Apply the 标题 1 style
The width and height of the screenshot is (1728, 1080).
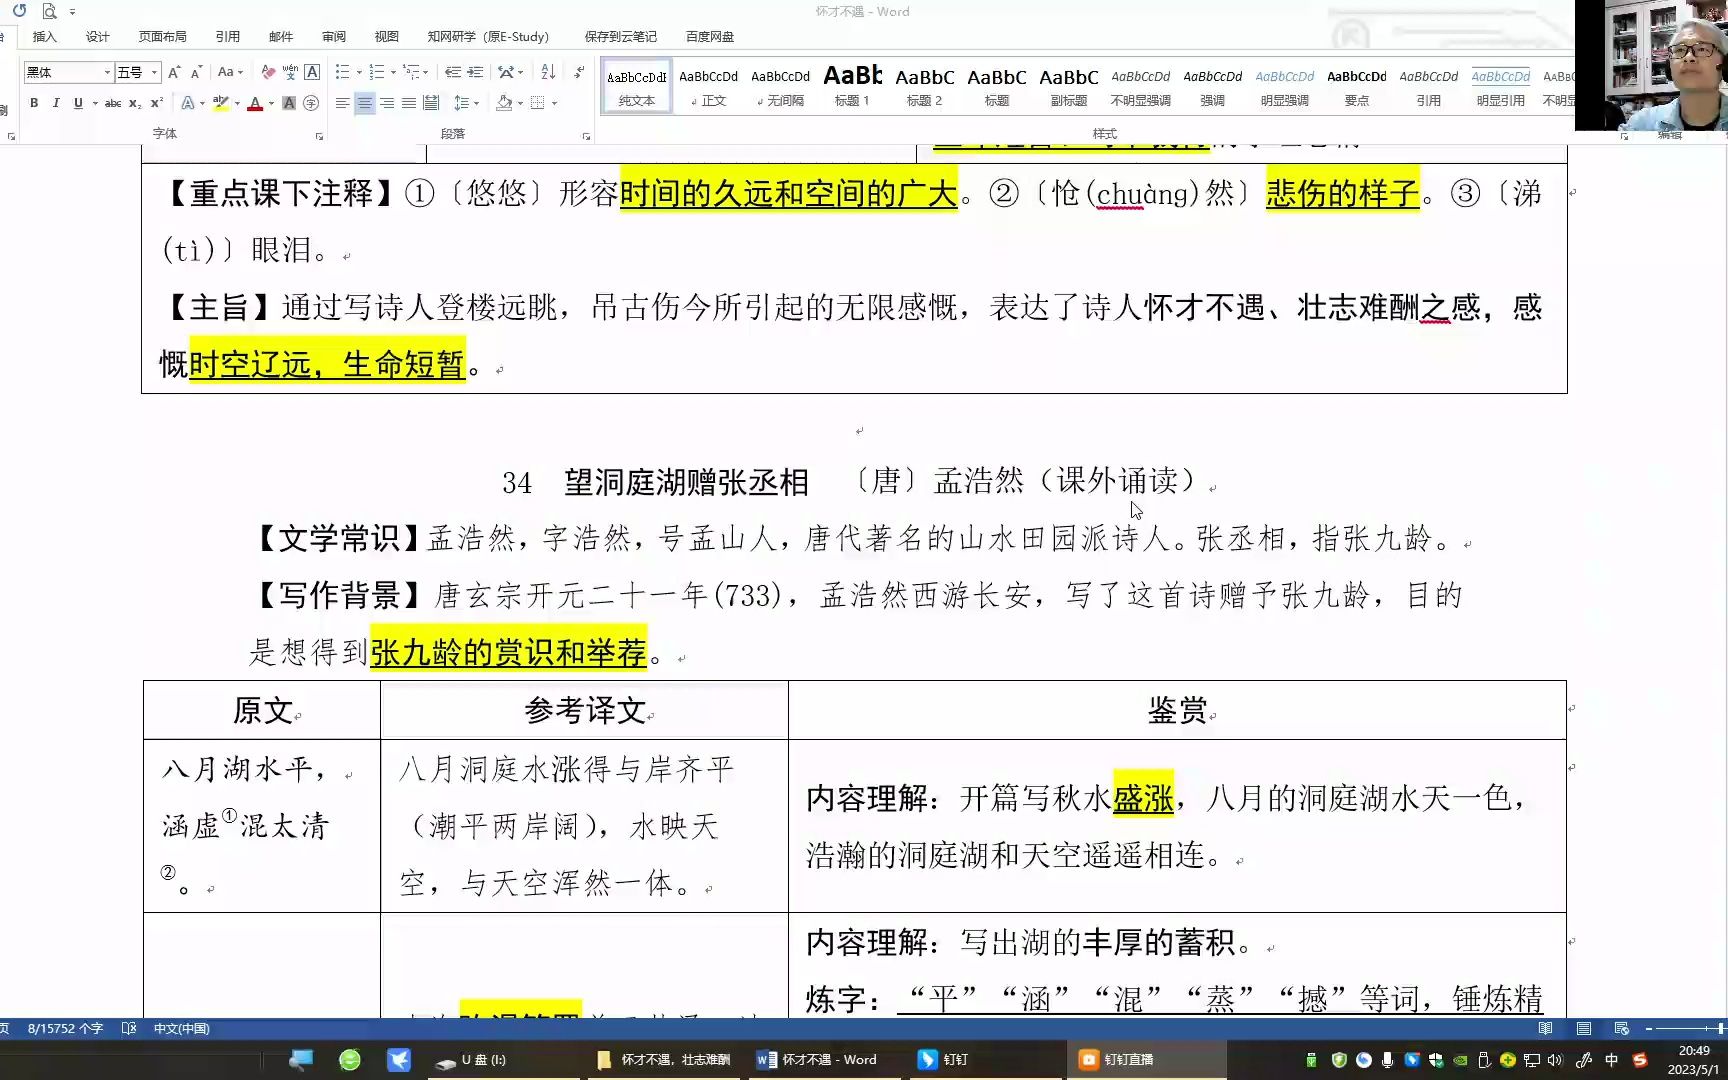click(x=853, y=86)
